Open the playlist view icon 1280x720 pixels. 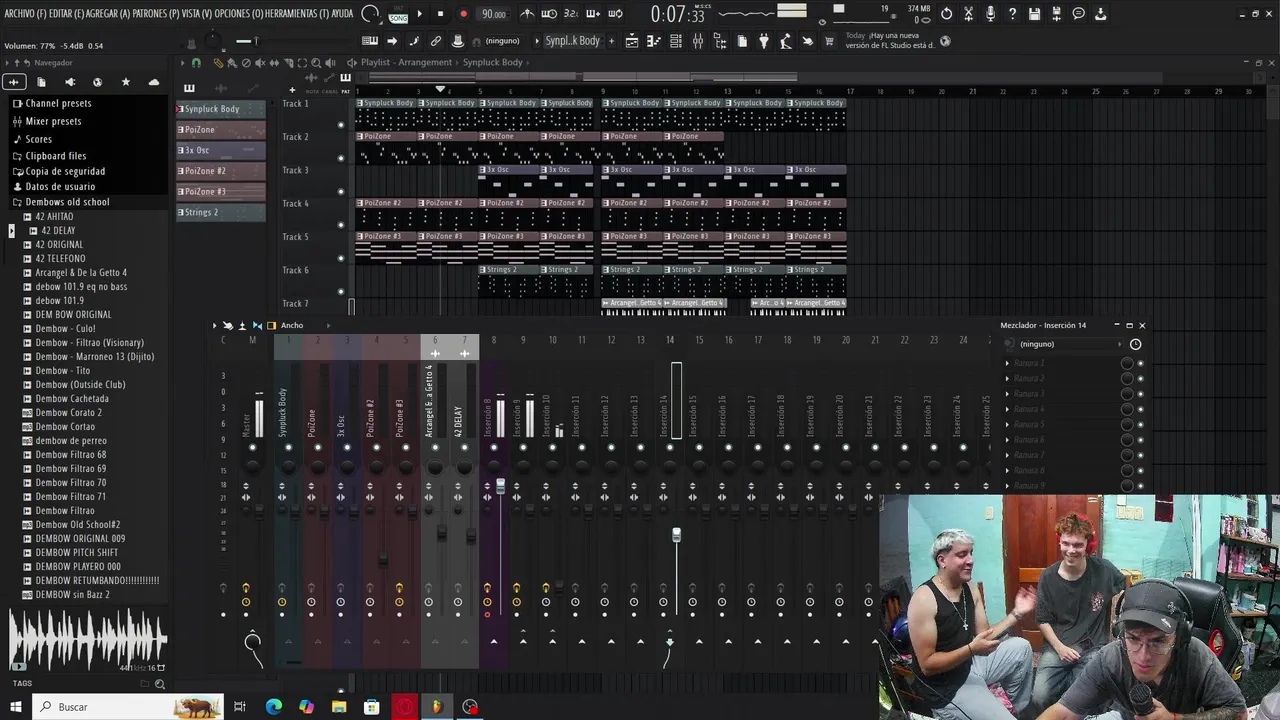click(632, 41)
